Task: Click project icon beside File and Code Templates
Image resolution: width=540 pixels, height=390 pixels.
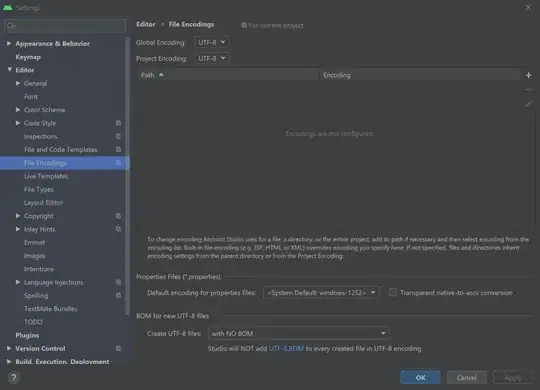Action: click(118, 150)
